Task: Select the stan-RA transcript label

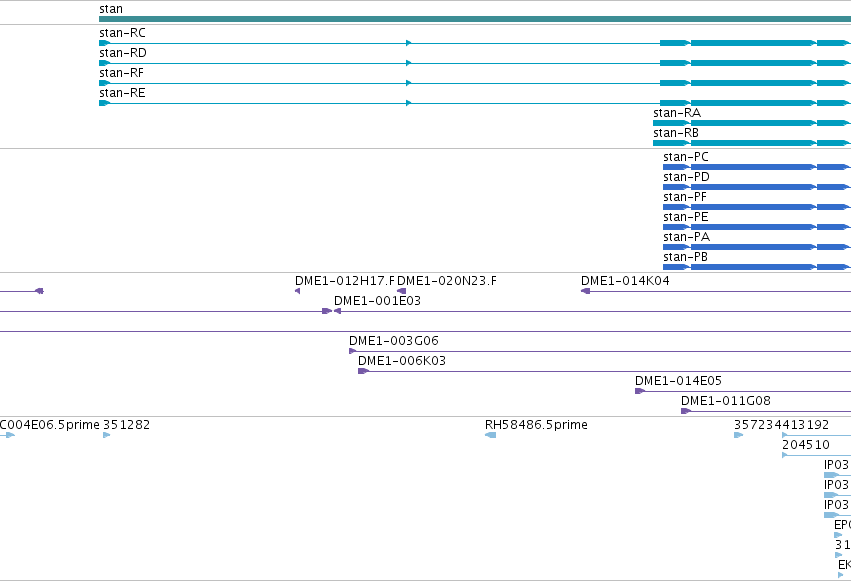Action: pos(677,113)
